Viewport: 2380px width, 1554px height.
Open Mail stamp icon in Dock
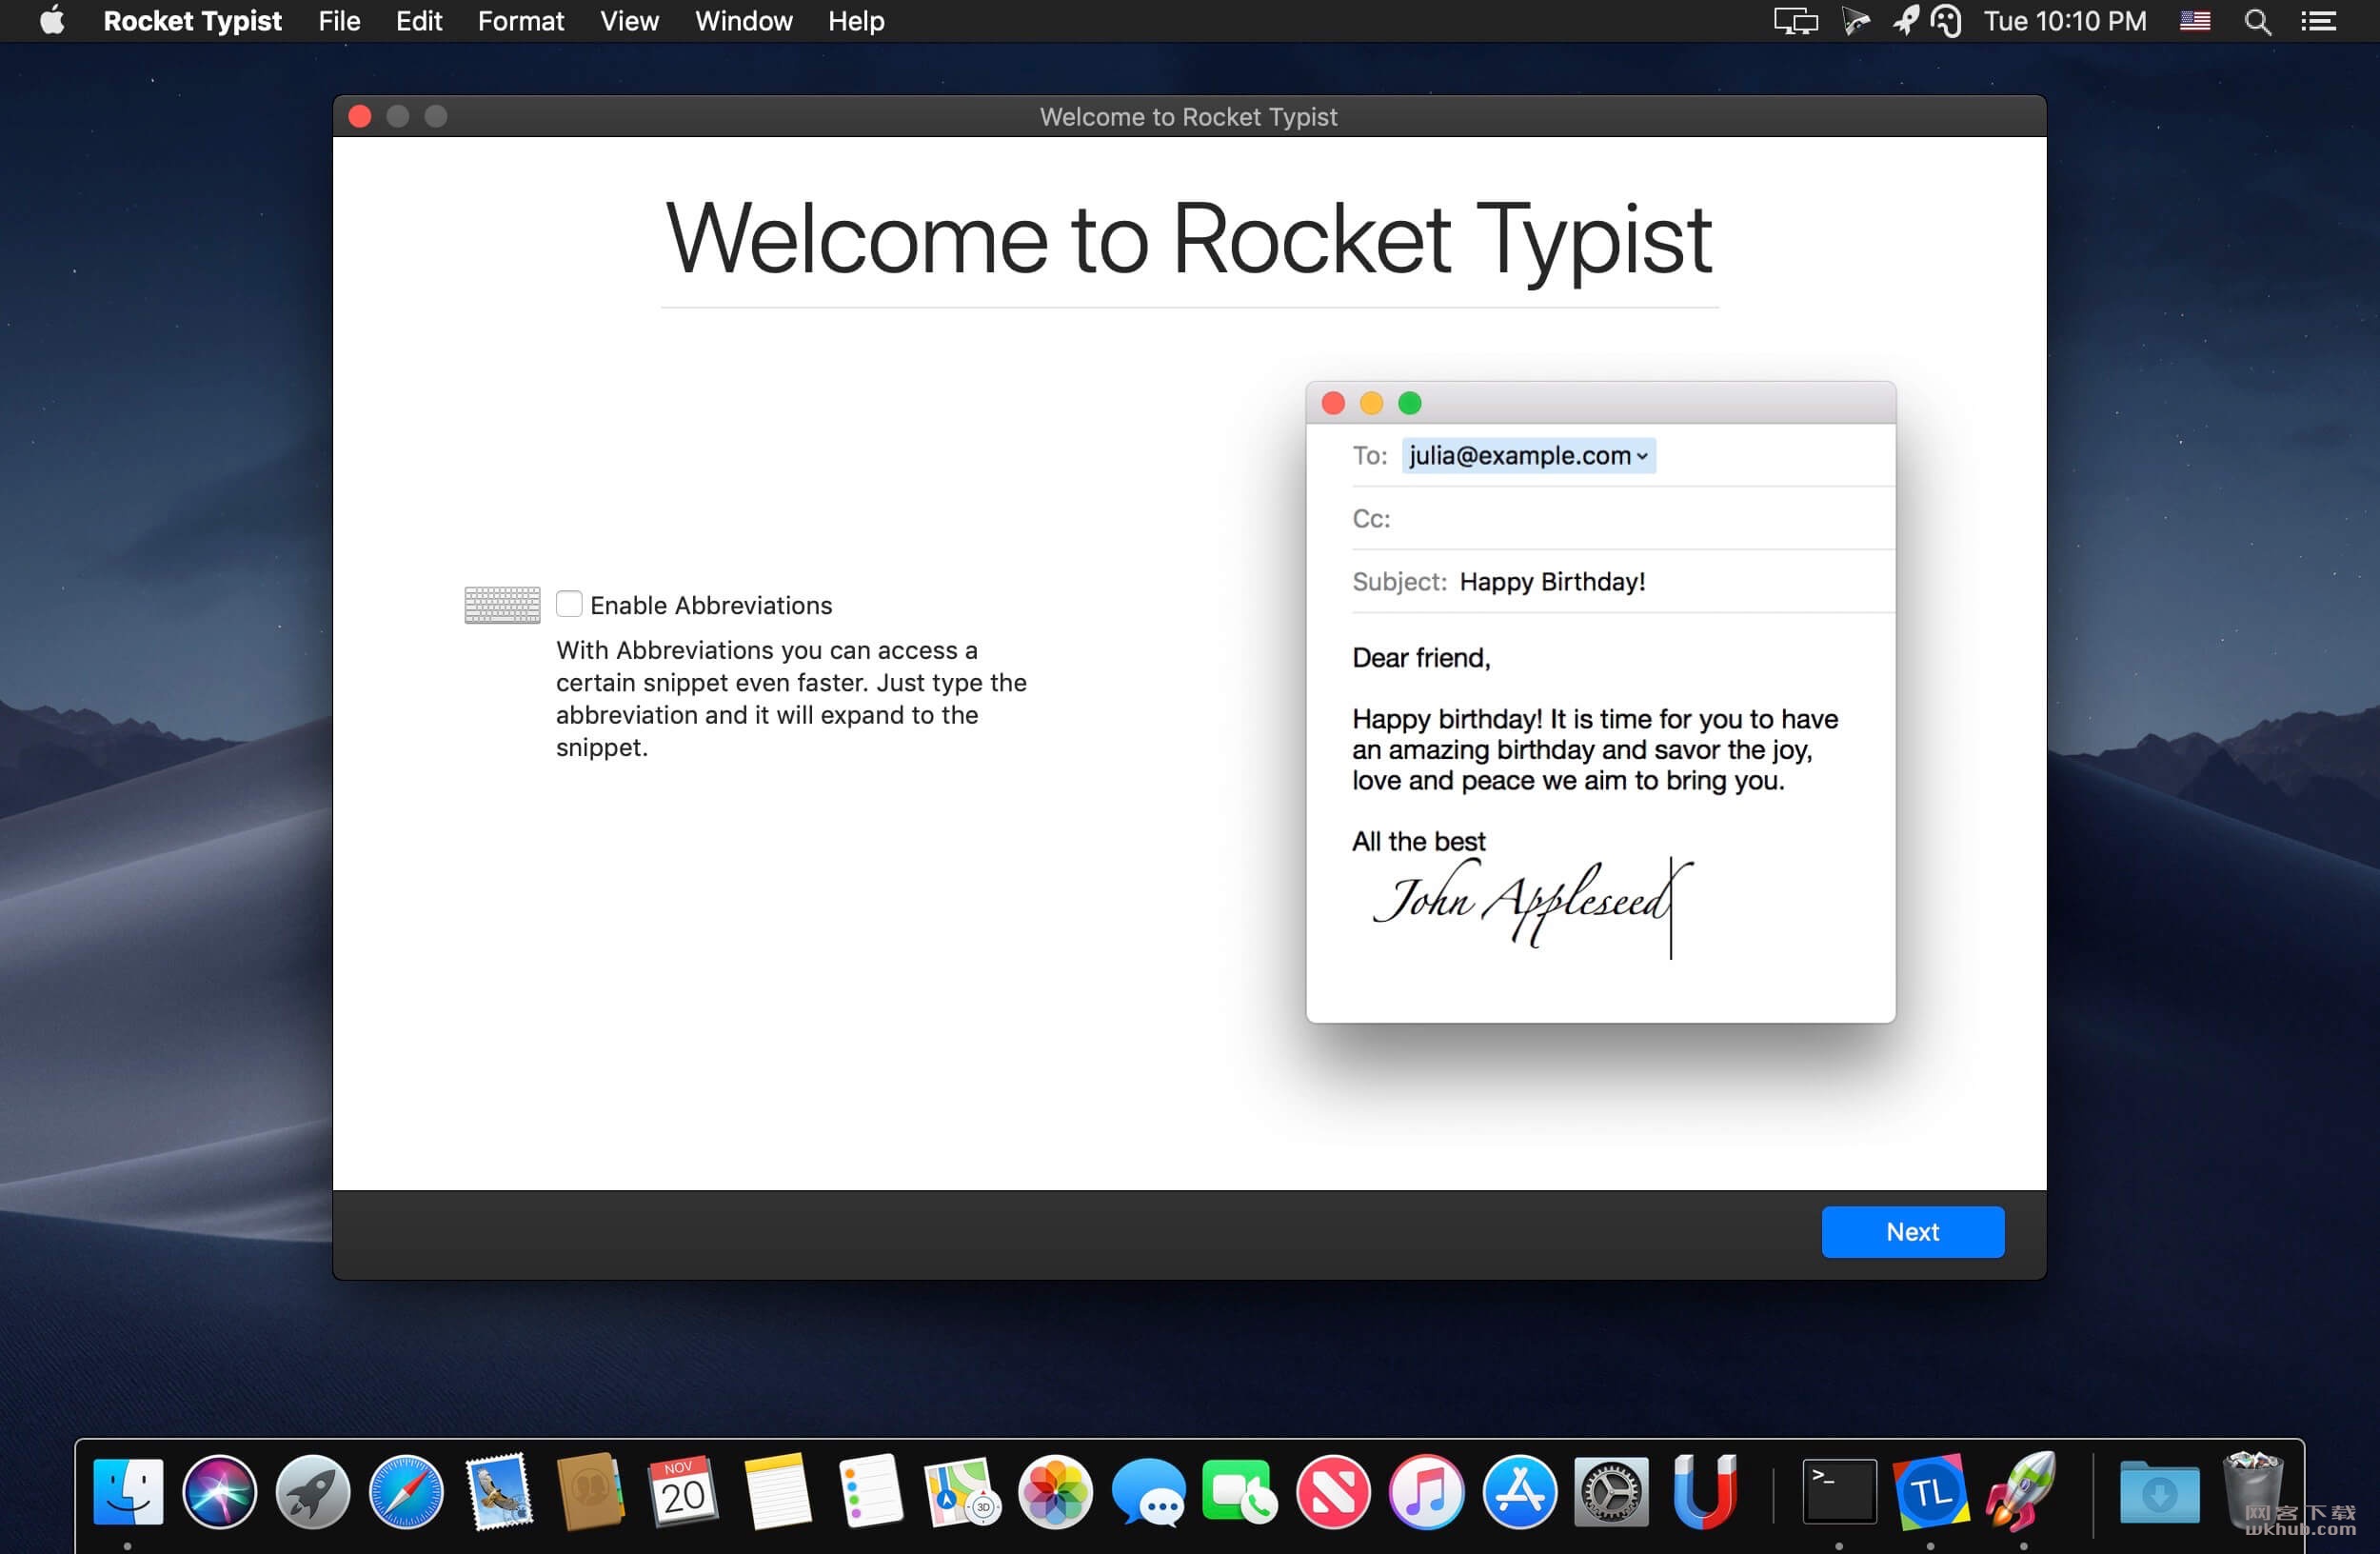[499, 1492]
